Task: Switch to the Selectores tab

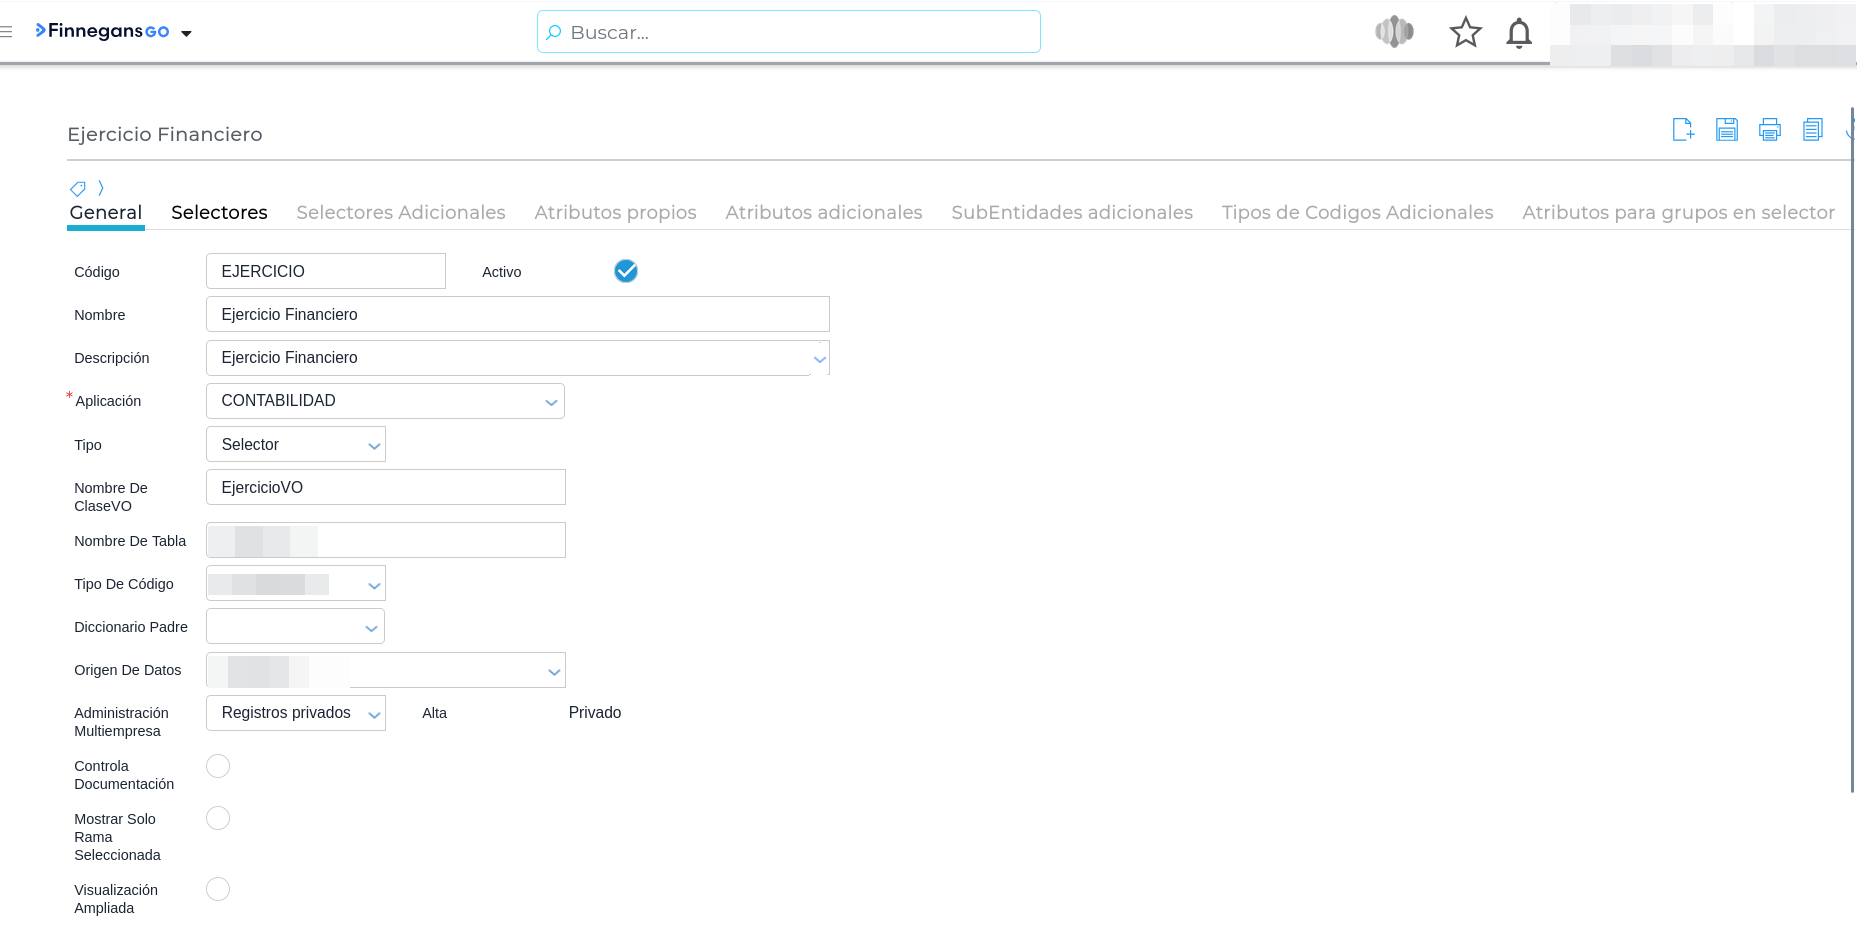Action: click(x=219, y=212)
